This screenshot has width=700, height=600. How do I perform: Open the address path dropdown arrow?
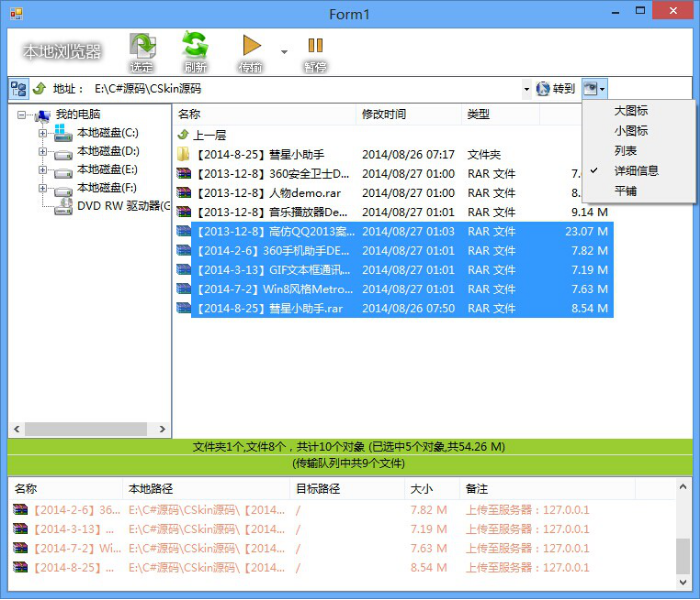[526, 89]
